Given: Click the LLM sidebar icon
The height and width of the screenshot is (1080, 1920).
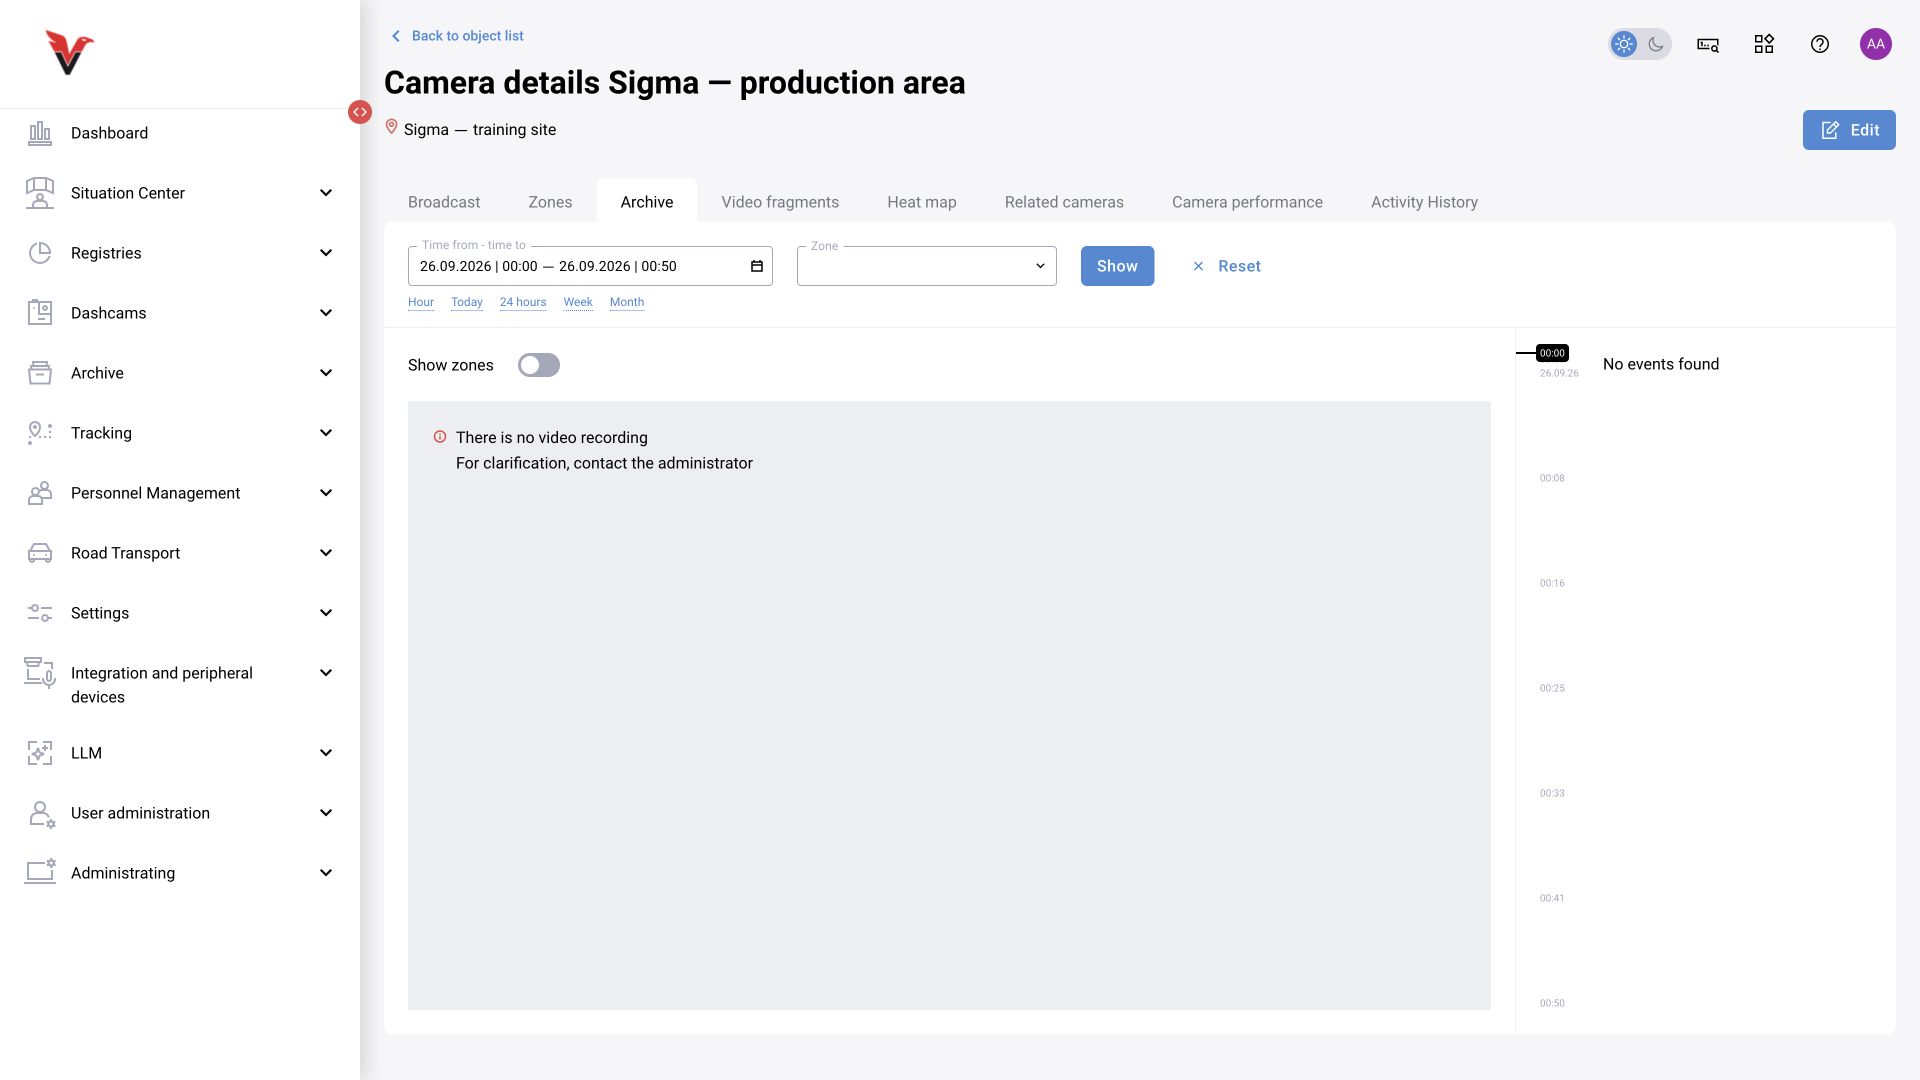Looking at the screenshot, I should [x=40, y=753].
